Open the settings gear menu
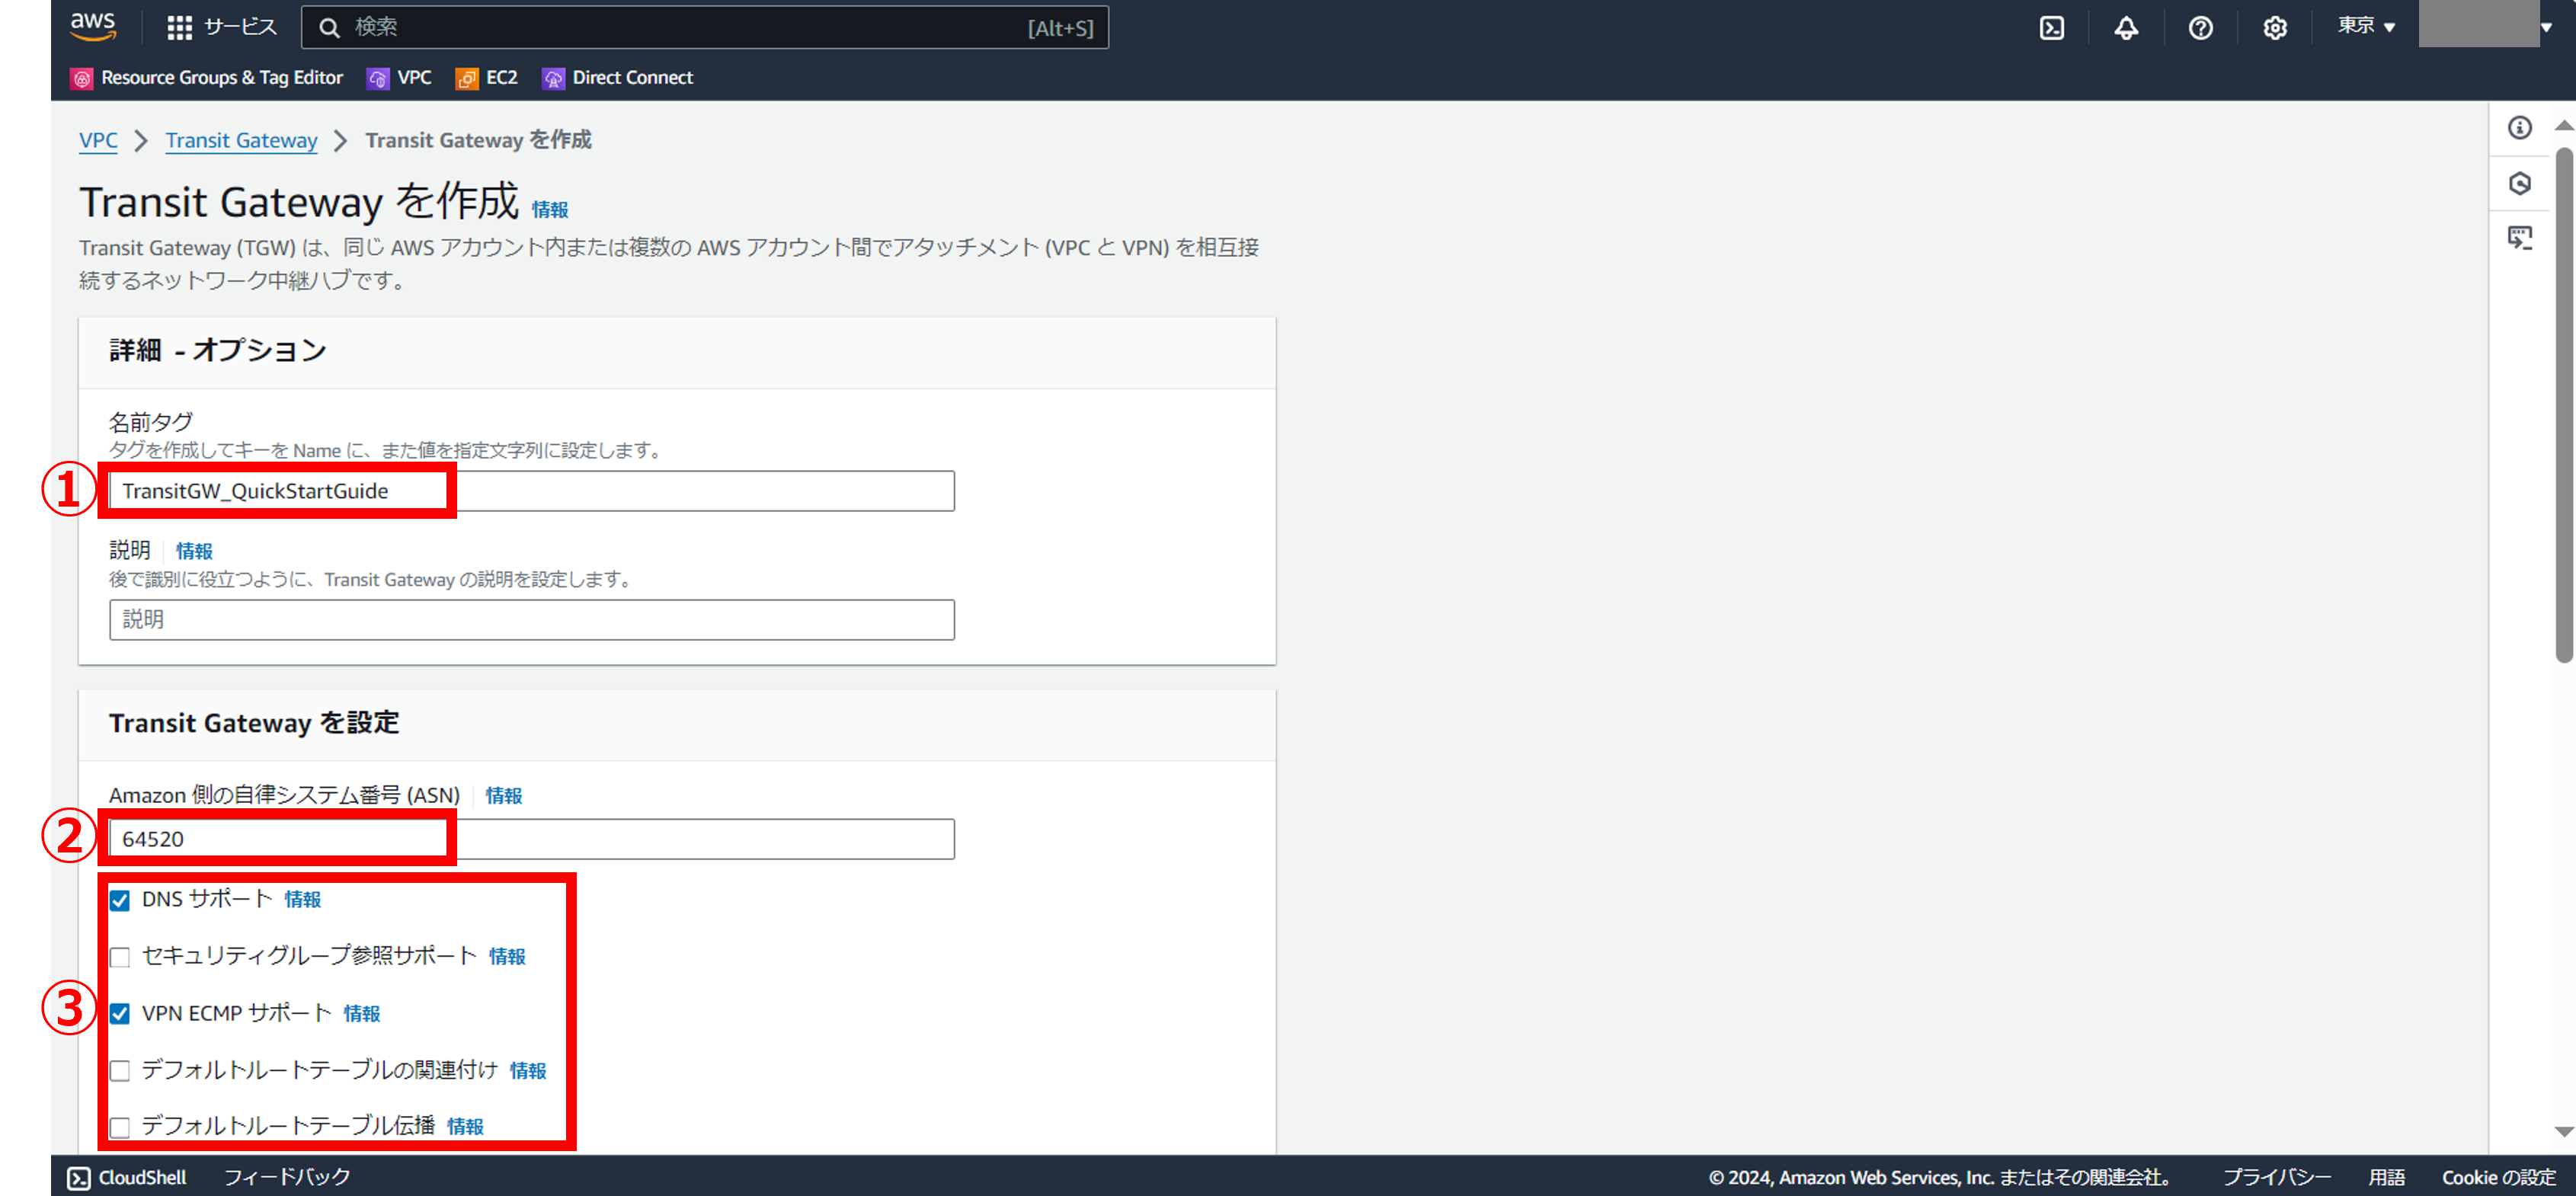This screenshot has width=2576, height=1196. (2274, 28)
